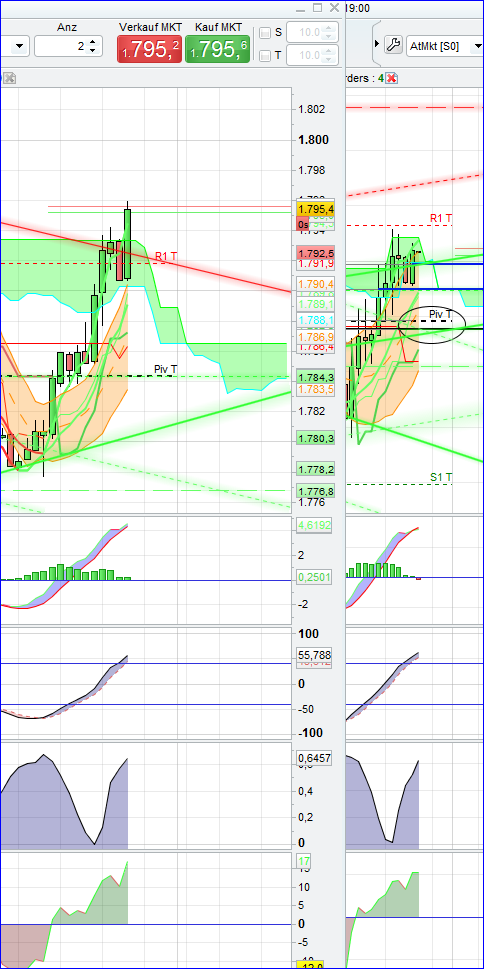Click the black play arrow beside the wrench
The image size is (484, 969).
[x=378, y=44]
